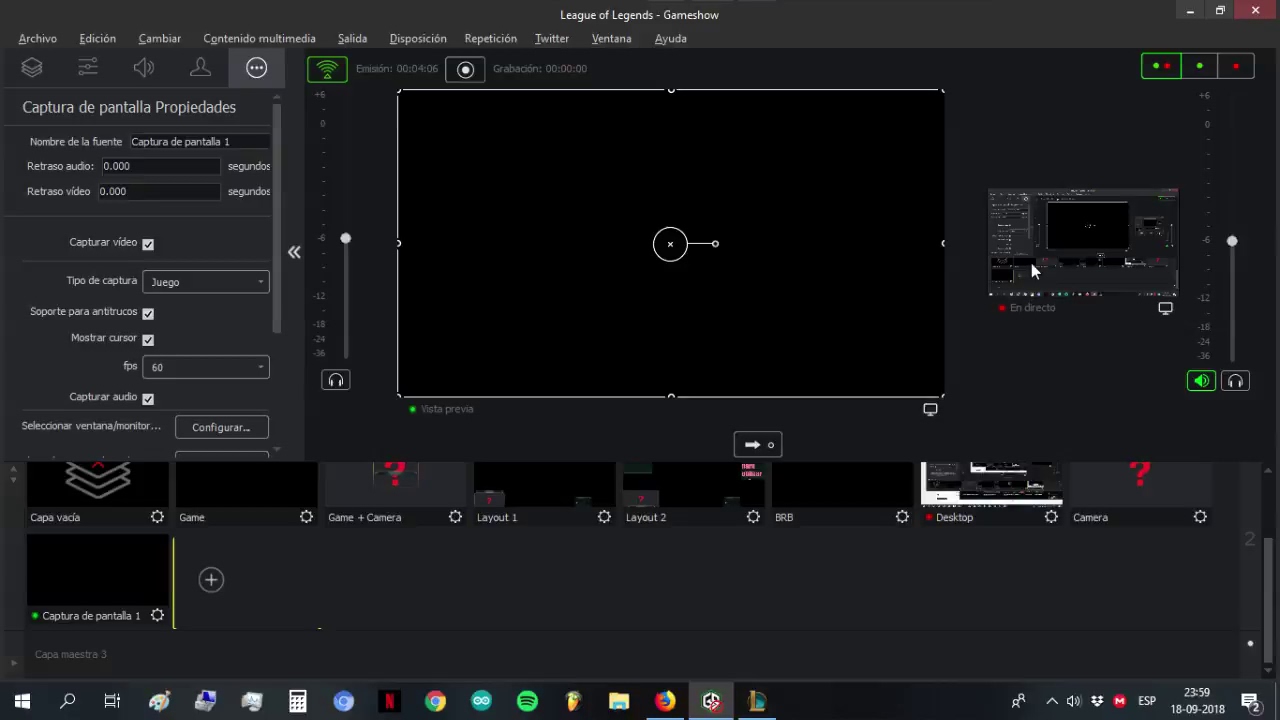Open the Twitter menu
Screen dimensions: 1280x720
tap(552, 38)
